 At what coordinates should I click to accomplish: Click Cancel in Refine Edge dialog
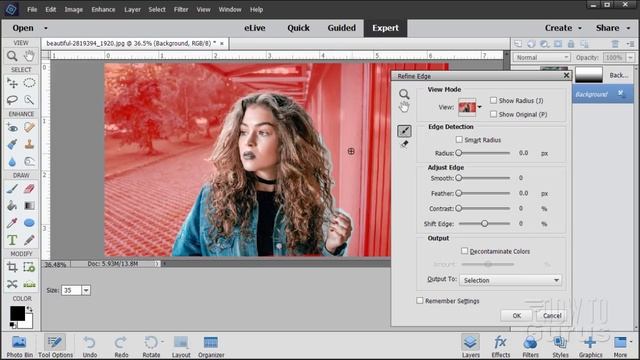(x=552, y=316)
